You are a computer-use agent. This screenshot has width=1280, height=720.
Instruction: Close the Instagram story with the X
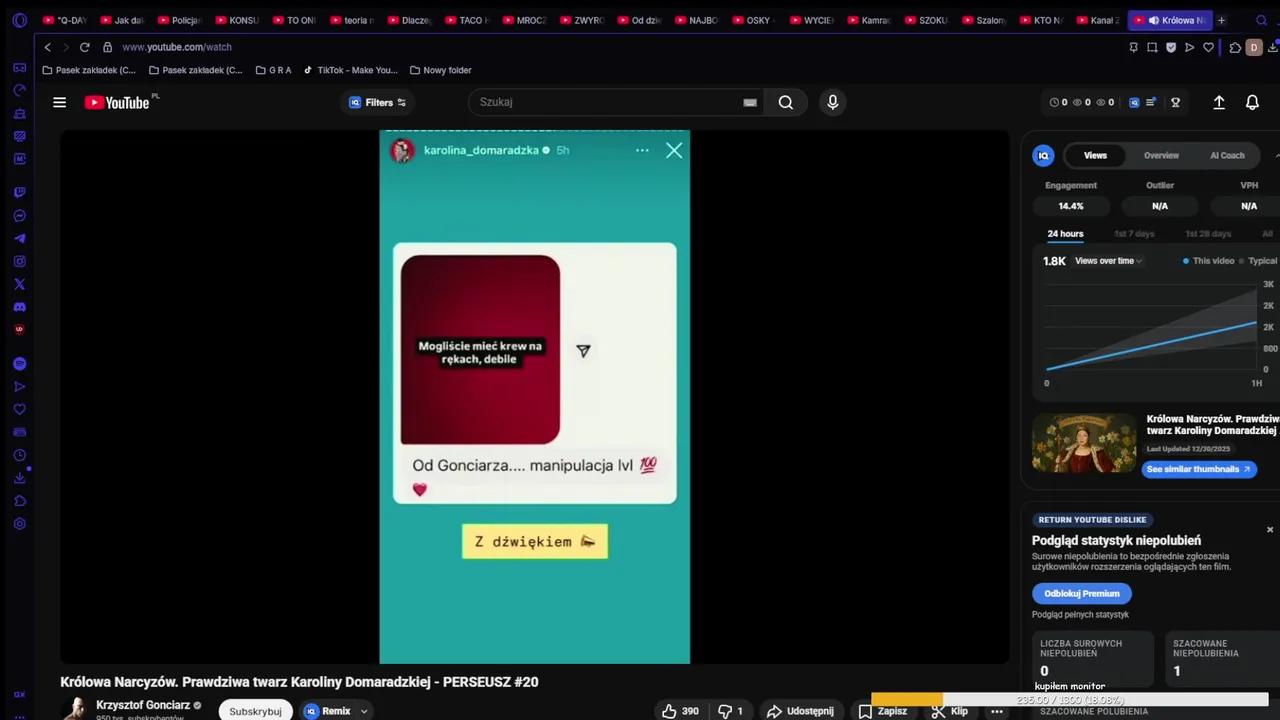(x=674, y=150)
